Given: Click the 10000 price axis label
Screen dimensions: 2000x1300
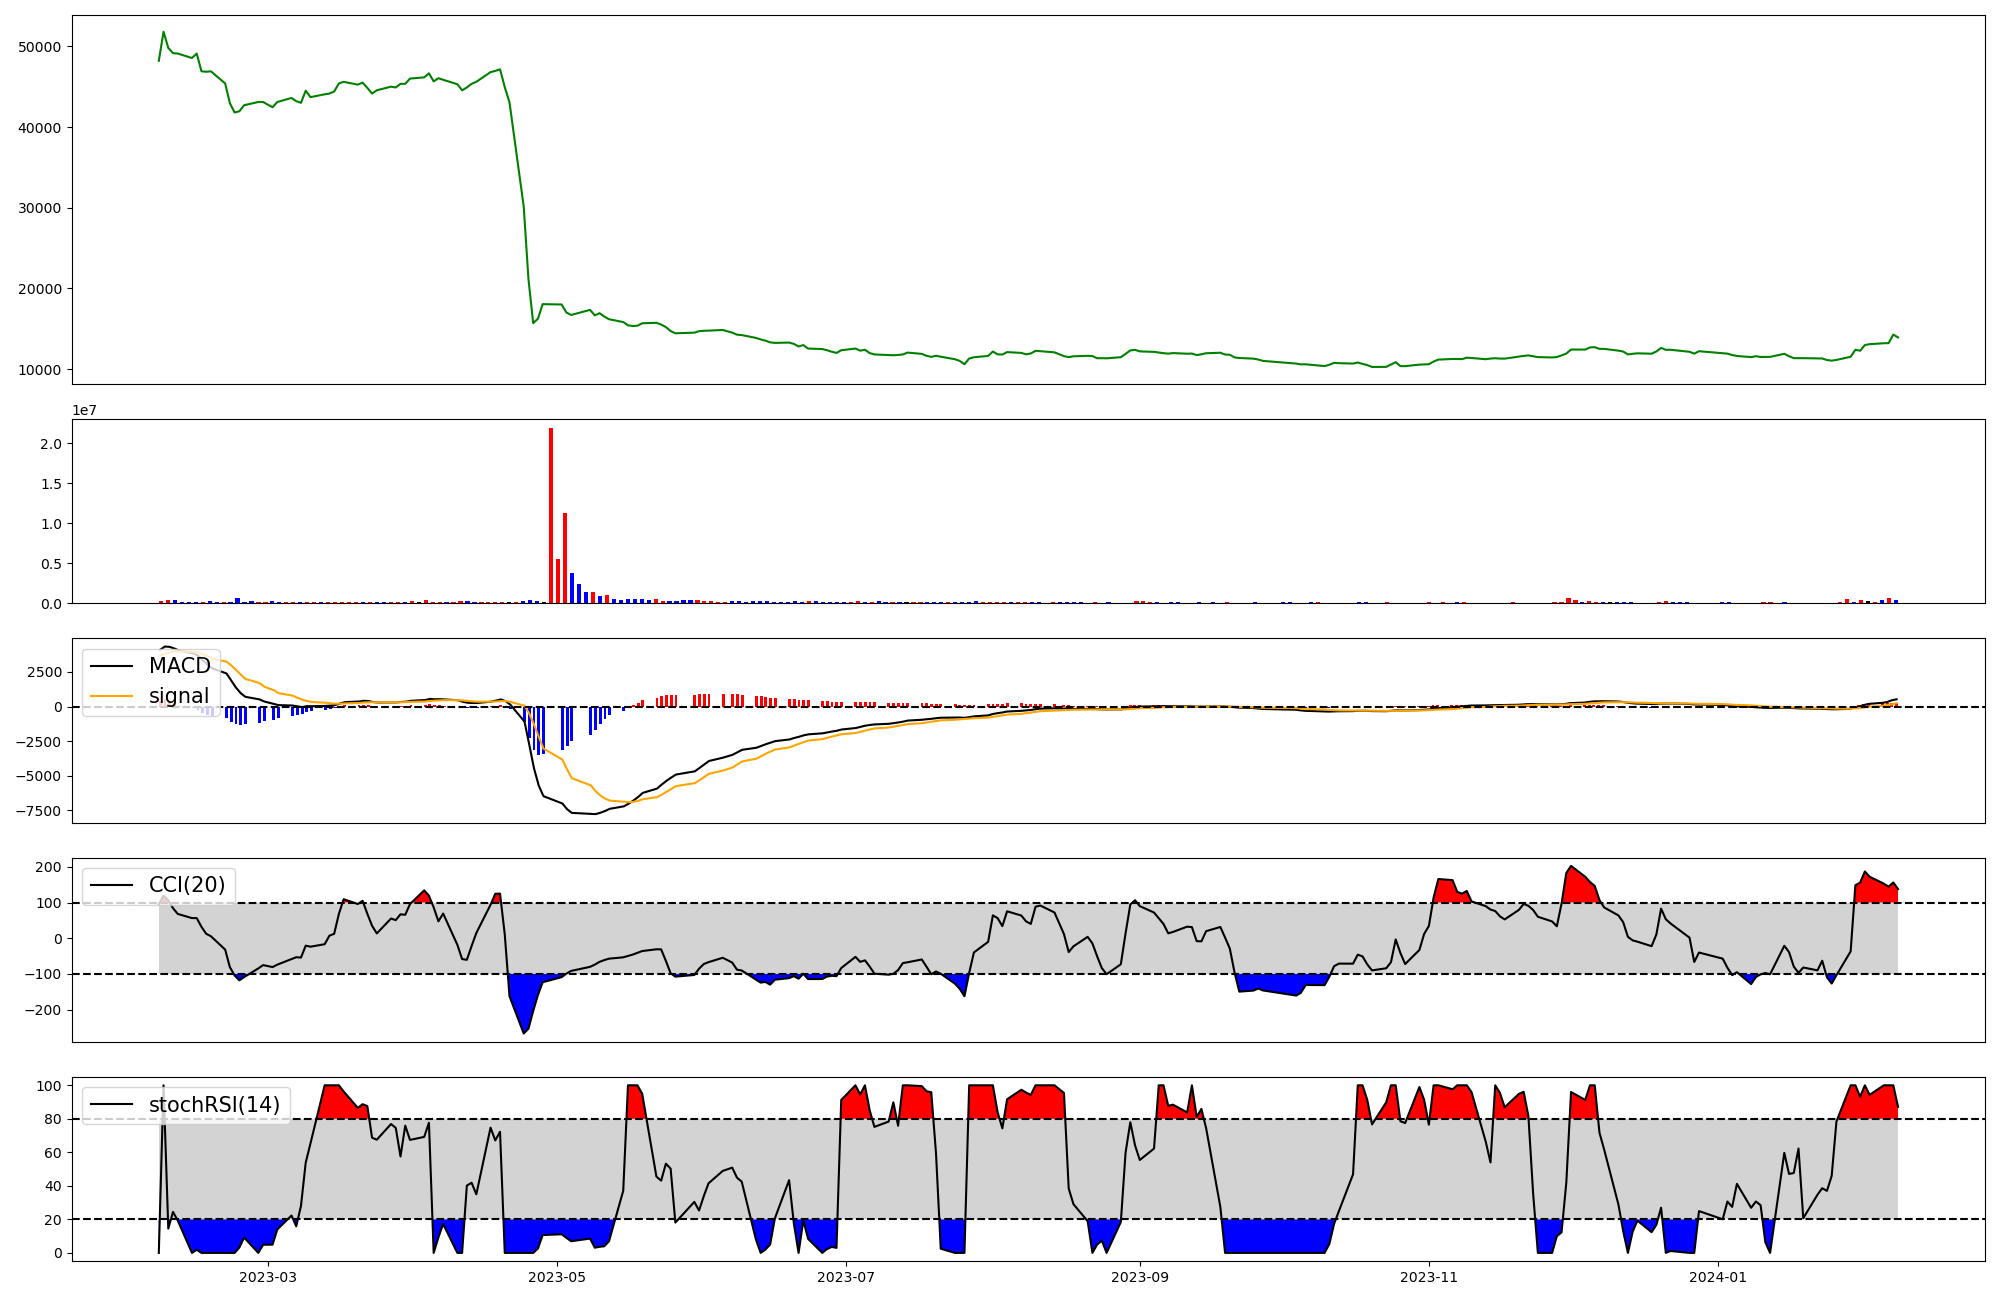Looking at the screenshot, I should pos(40,370).
